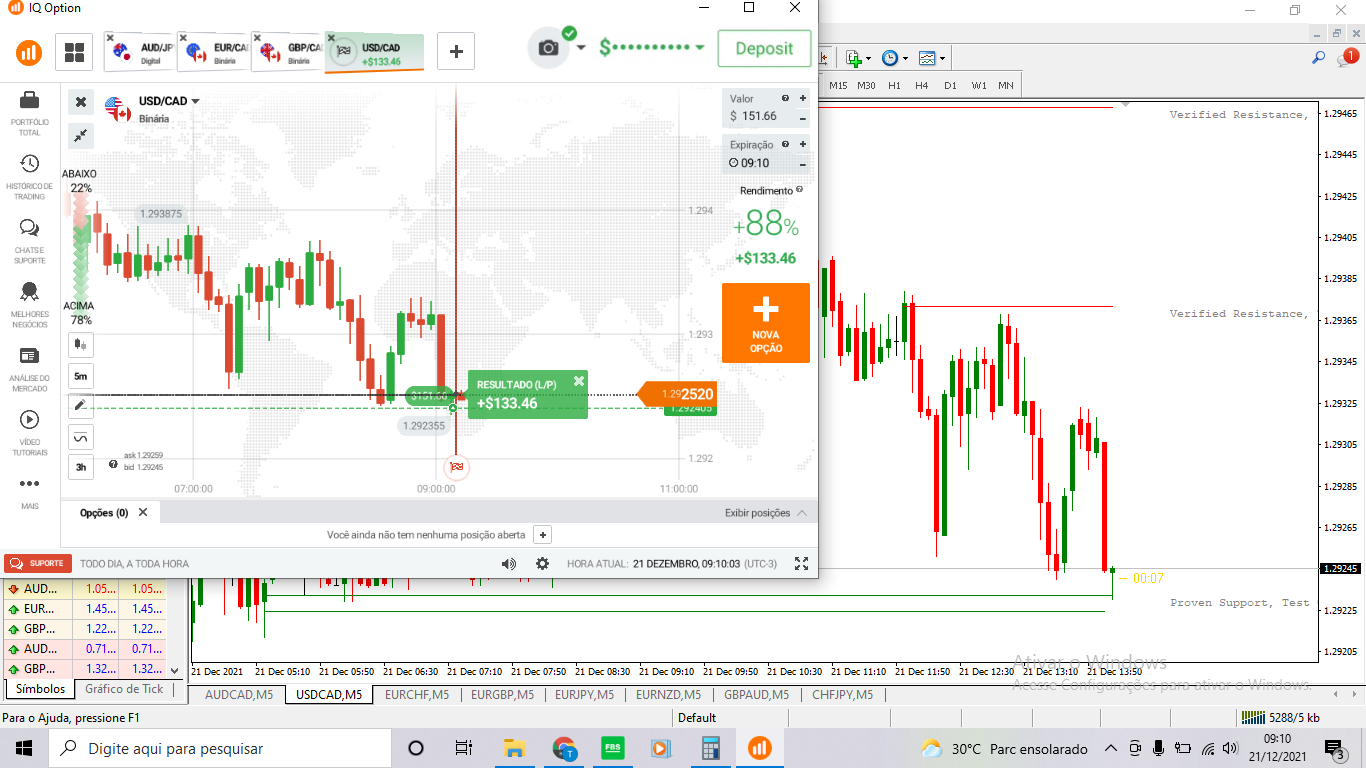Click the chart grid layout icon
Image resolution: width=1366 pixels, height=768 pixels.
74,52
